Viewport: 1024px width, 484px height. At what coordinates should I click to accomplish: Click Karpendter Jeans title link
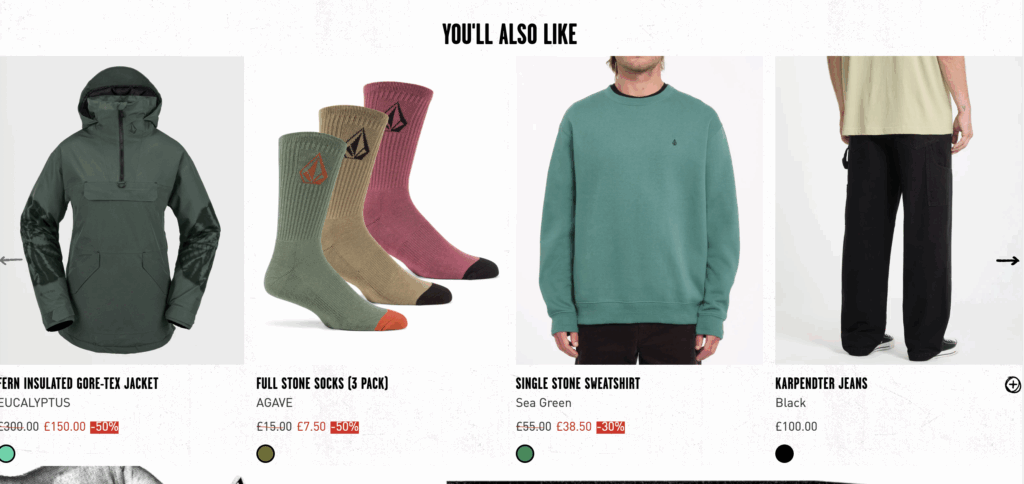(x=822, y=383)
